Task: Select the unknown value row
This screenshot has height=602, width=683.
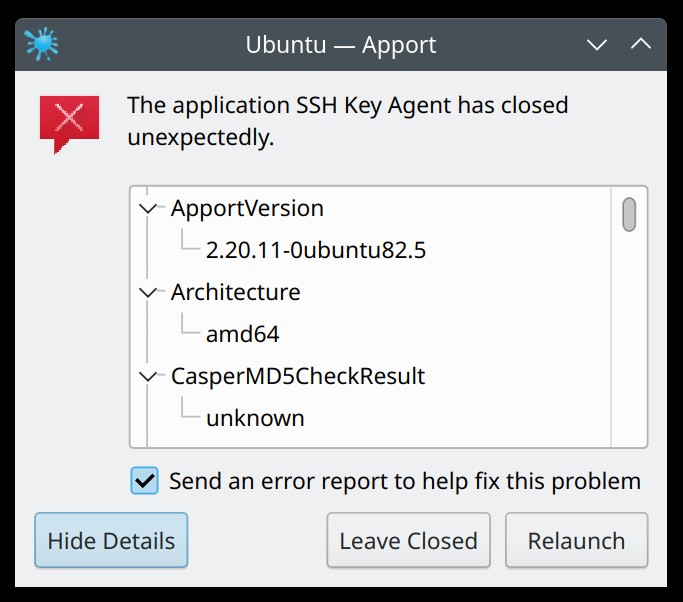Action: [255, 418]
